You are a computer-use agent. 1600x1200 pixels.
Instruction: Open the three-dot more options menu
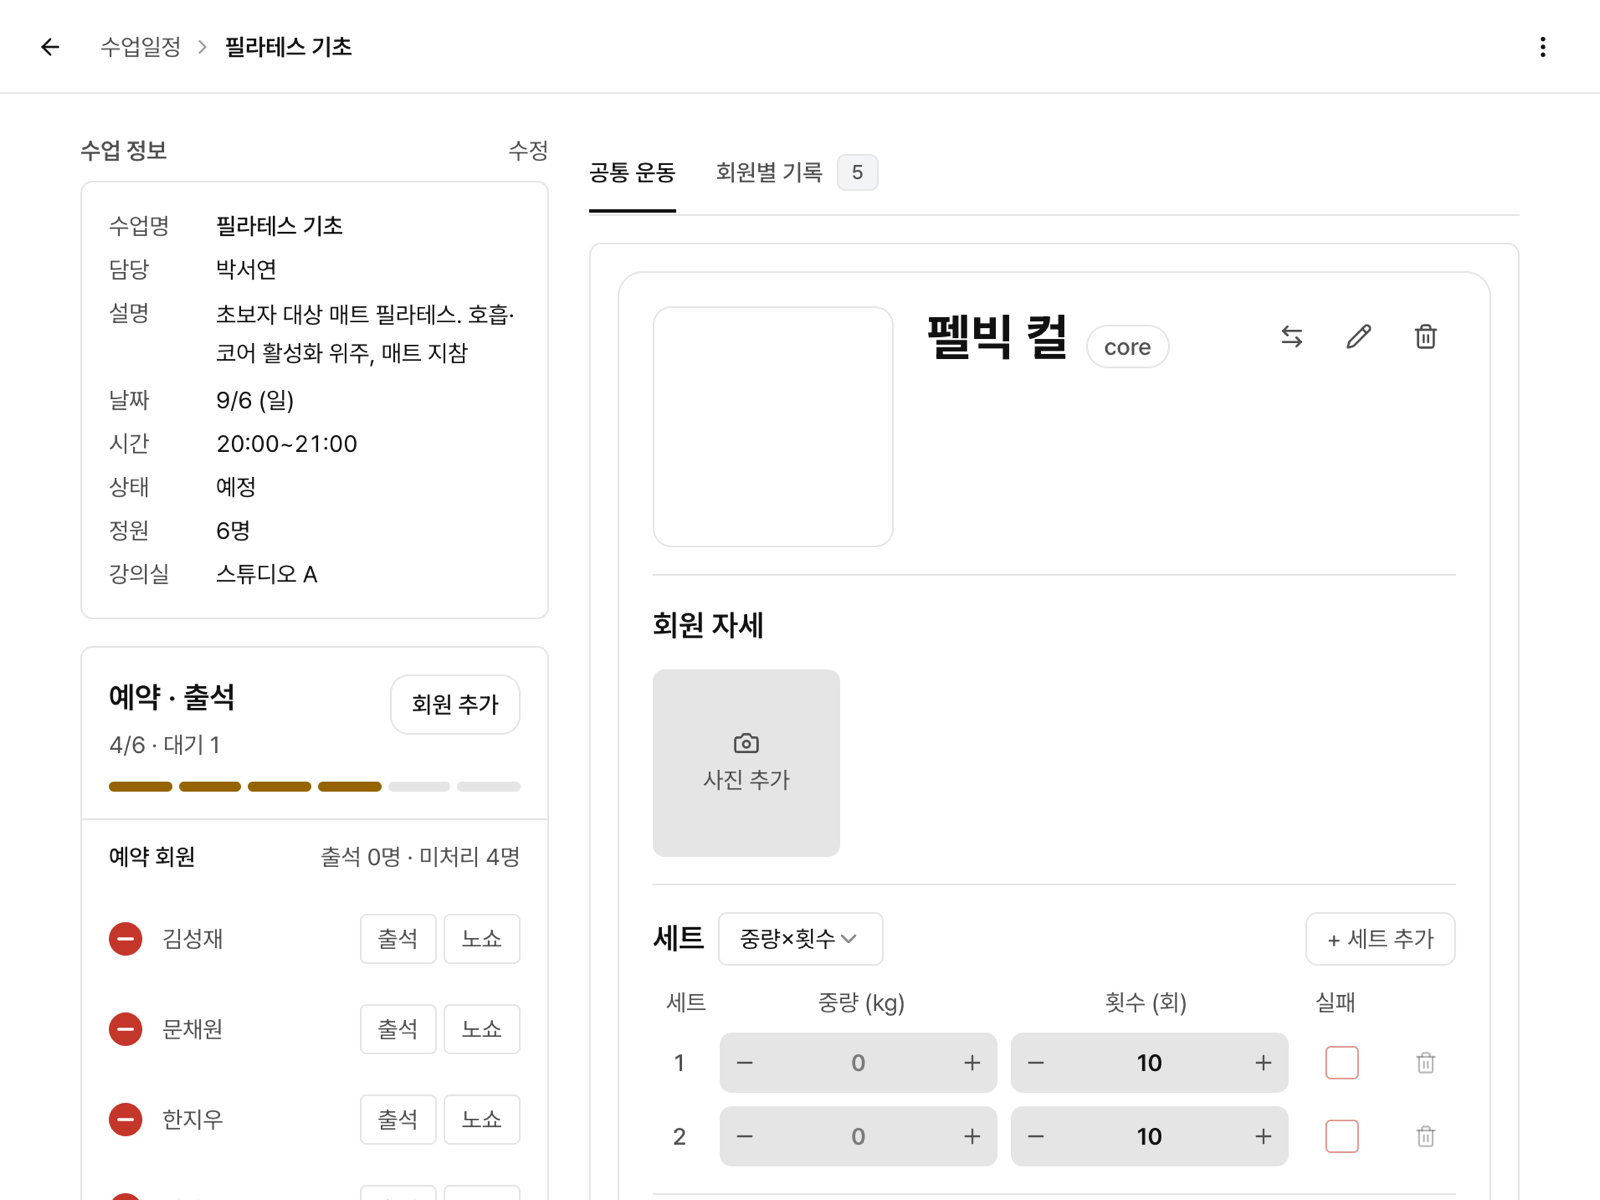click(x=1542, y=47)
